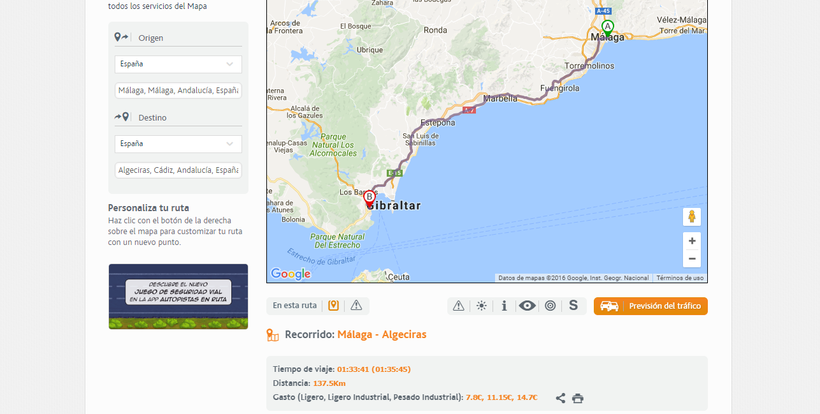Expand the destination country España dropdown

click(x=178, y=144)
